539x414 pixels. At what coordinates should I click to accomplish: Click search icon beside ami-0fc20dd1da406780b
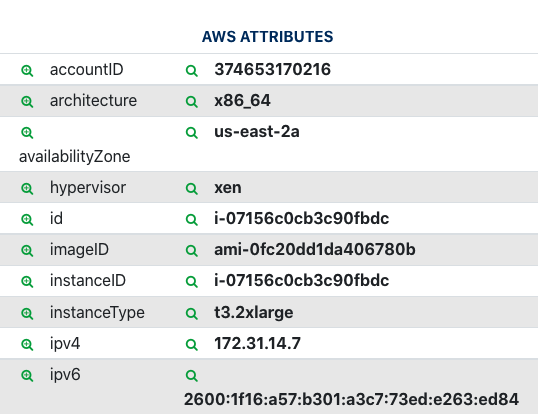pos(192,251)
